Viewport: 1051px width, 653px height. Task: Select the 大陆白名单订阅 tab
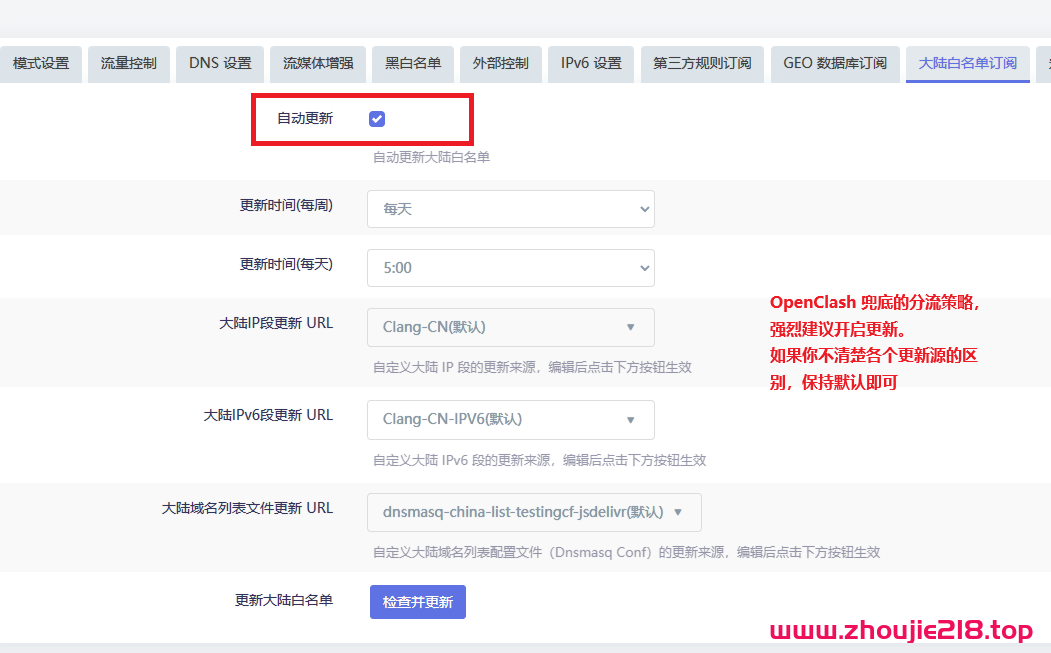point(967,63)
